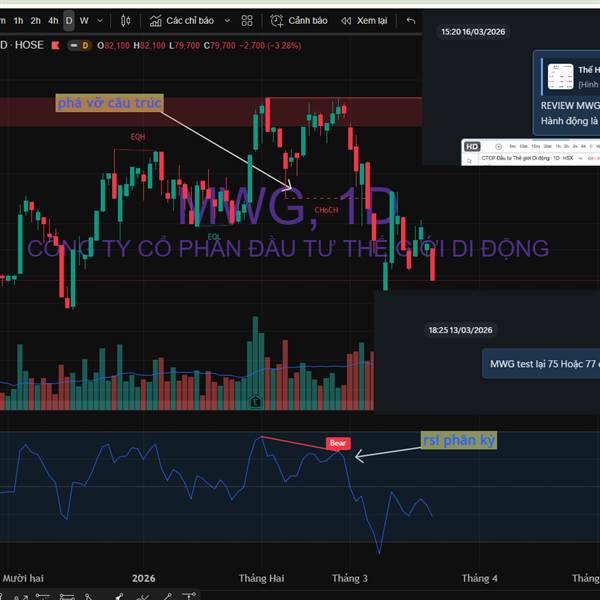Select the 'rsi phân kỳ' text note

coord(459,440)
